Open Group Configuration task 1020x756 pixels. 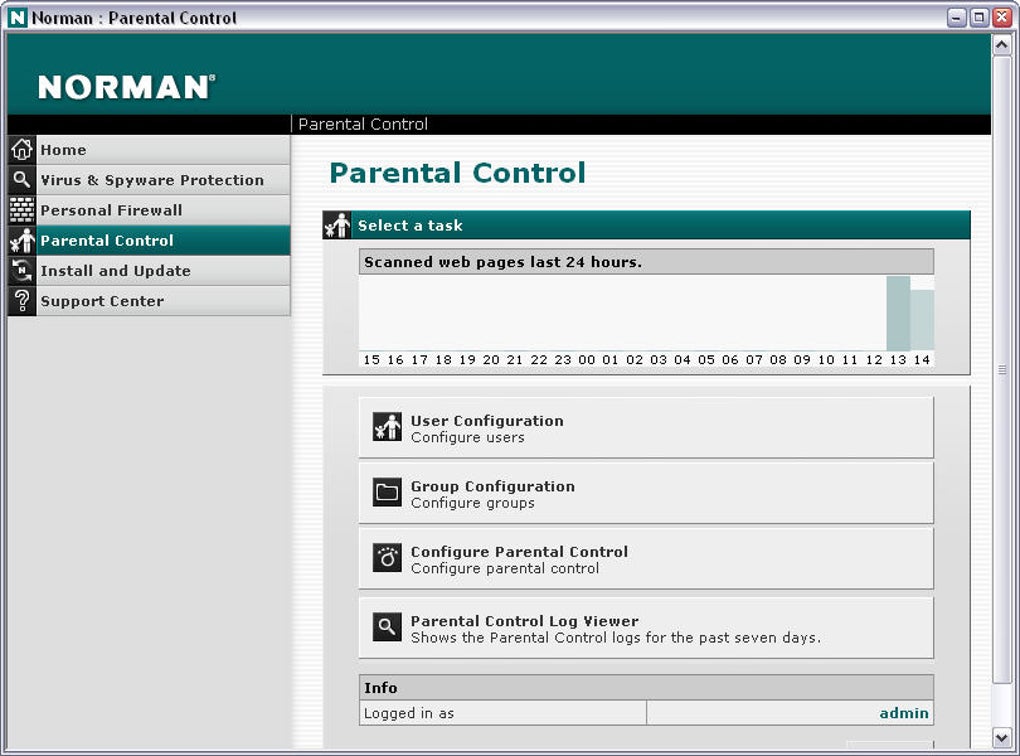coord(646,493)
